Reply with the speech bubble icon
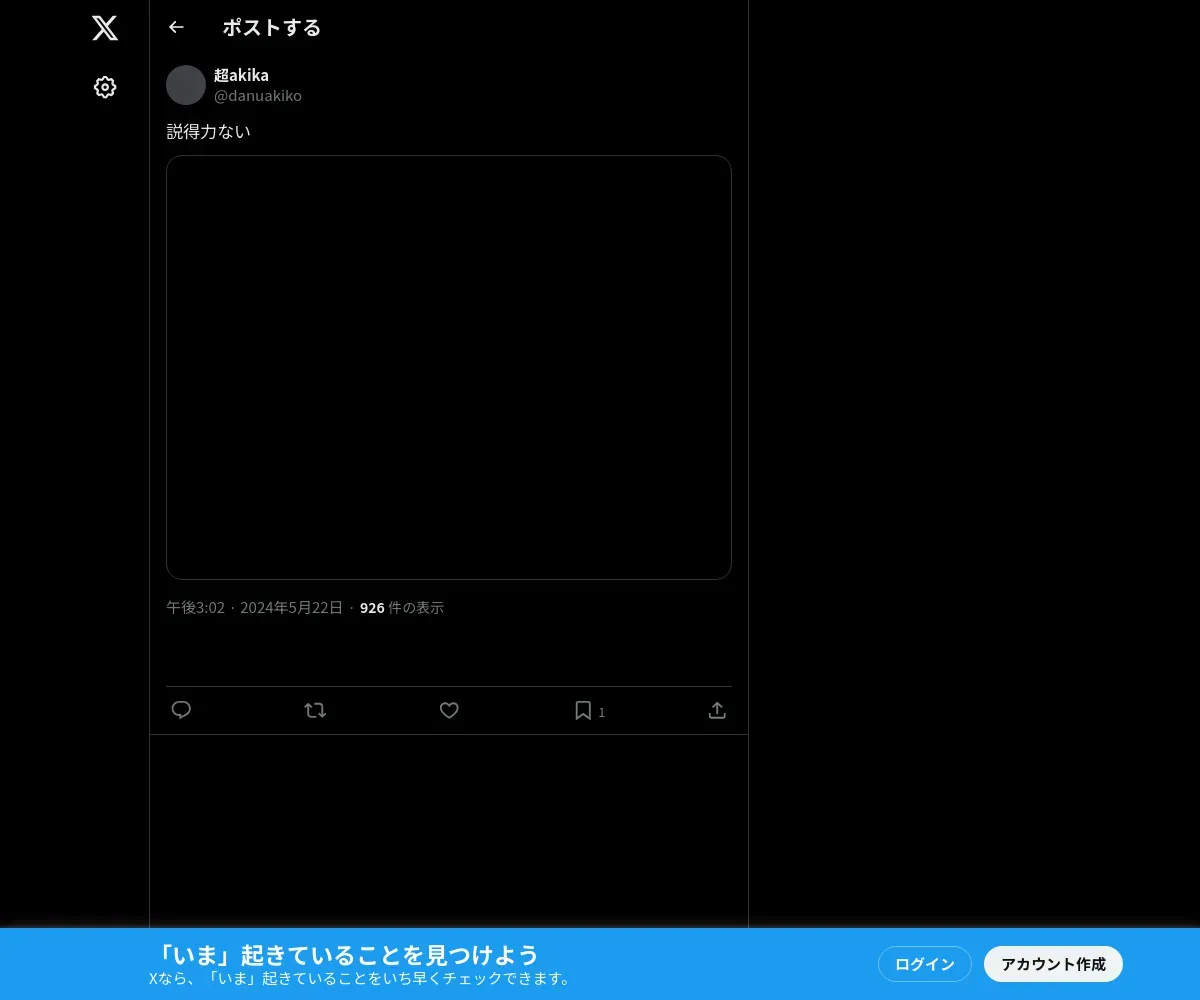Image resolution: width=1200 pixels, height=1000 pixels. pyautogui.click(x=181, y=710)
